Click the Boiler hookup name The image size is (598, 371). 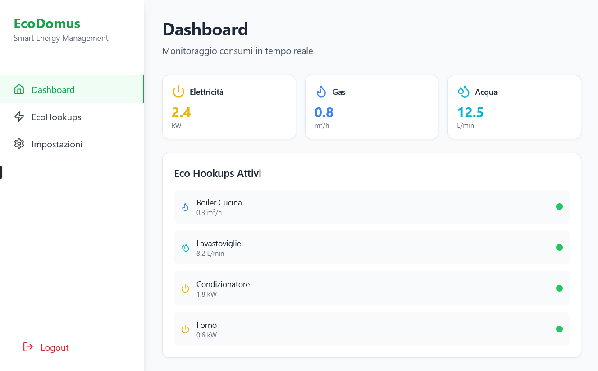[x=219, y=202]
